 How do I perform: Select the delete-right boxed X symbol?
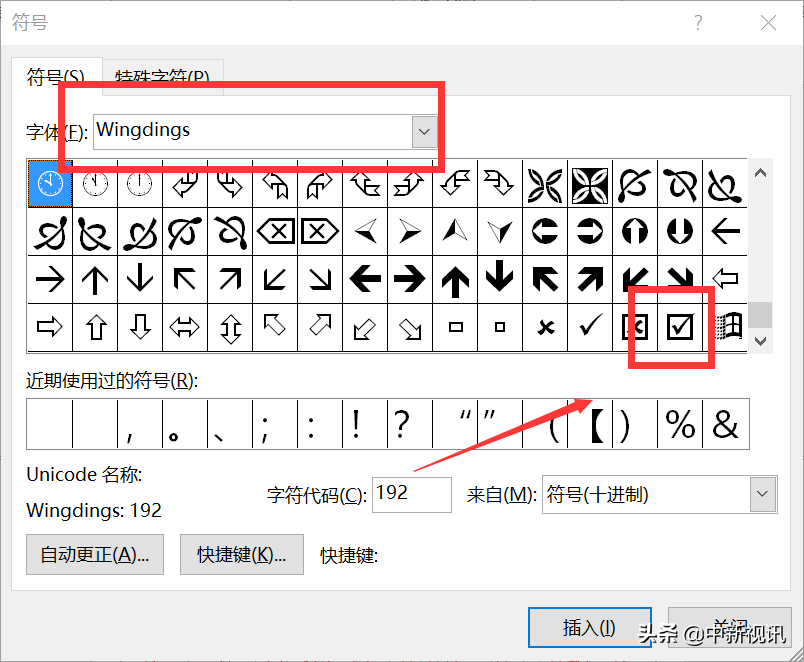(320, 232)
